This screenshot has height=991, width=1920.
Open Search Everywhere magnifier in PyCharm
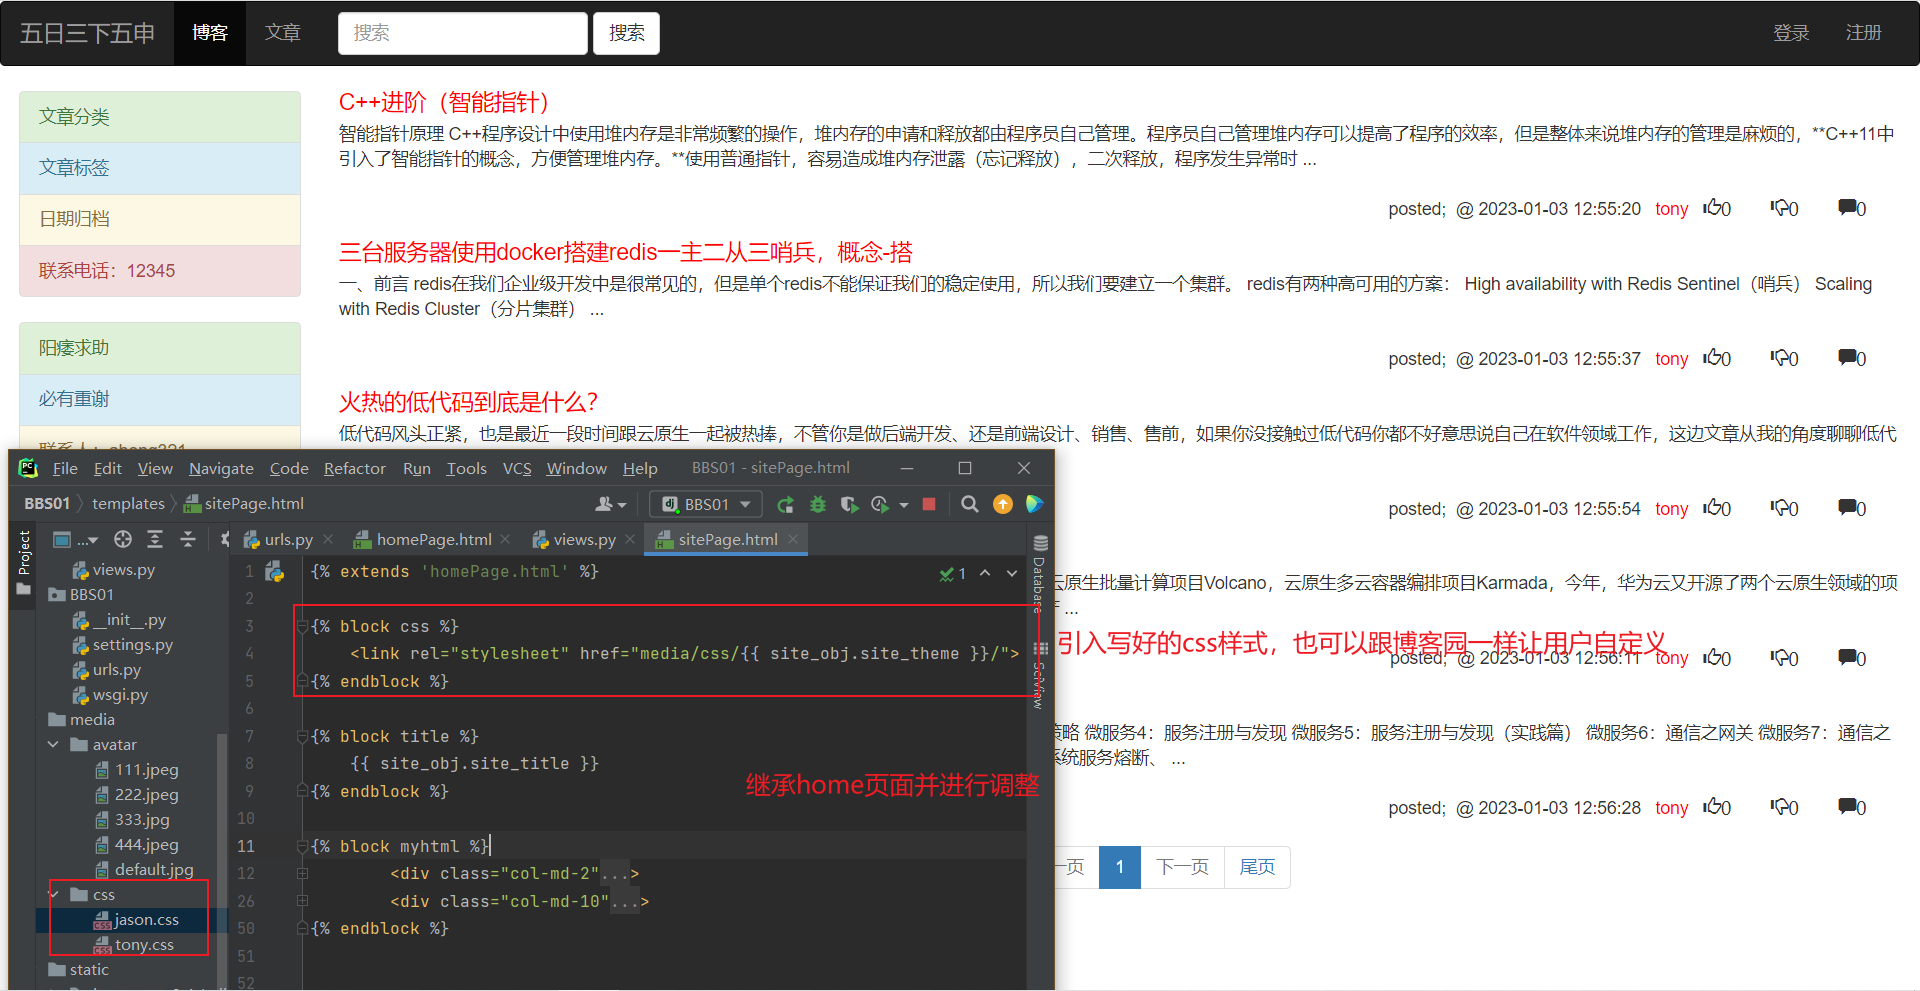point(970,505)
